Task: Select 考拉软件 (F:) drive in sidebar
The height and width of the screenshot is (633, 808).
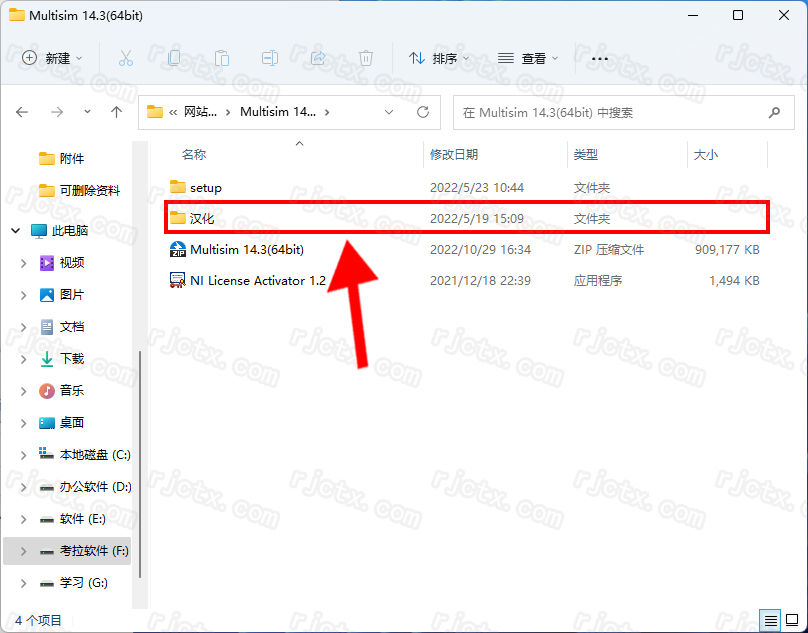Action: pos(94,551)
